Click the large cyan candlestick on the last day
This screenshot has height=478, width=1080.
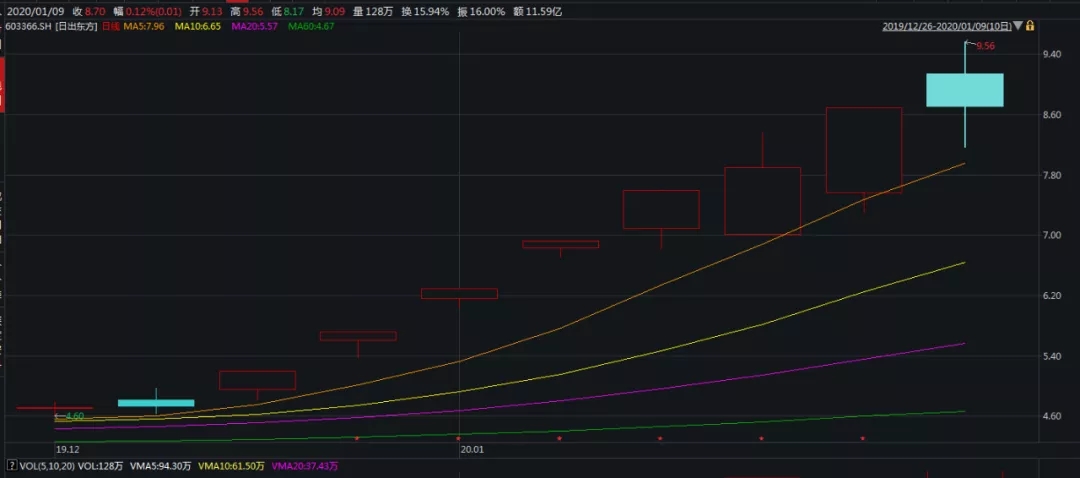point(964,90)
